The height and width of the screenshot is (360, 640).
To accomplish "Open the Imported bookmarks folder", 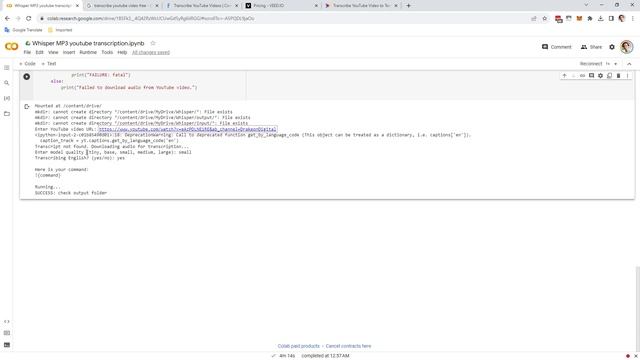I will [x=60, y=30].
